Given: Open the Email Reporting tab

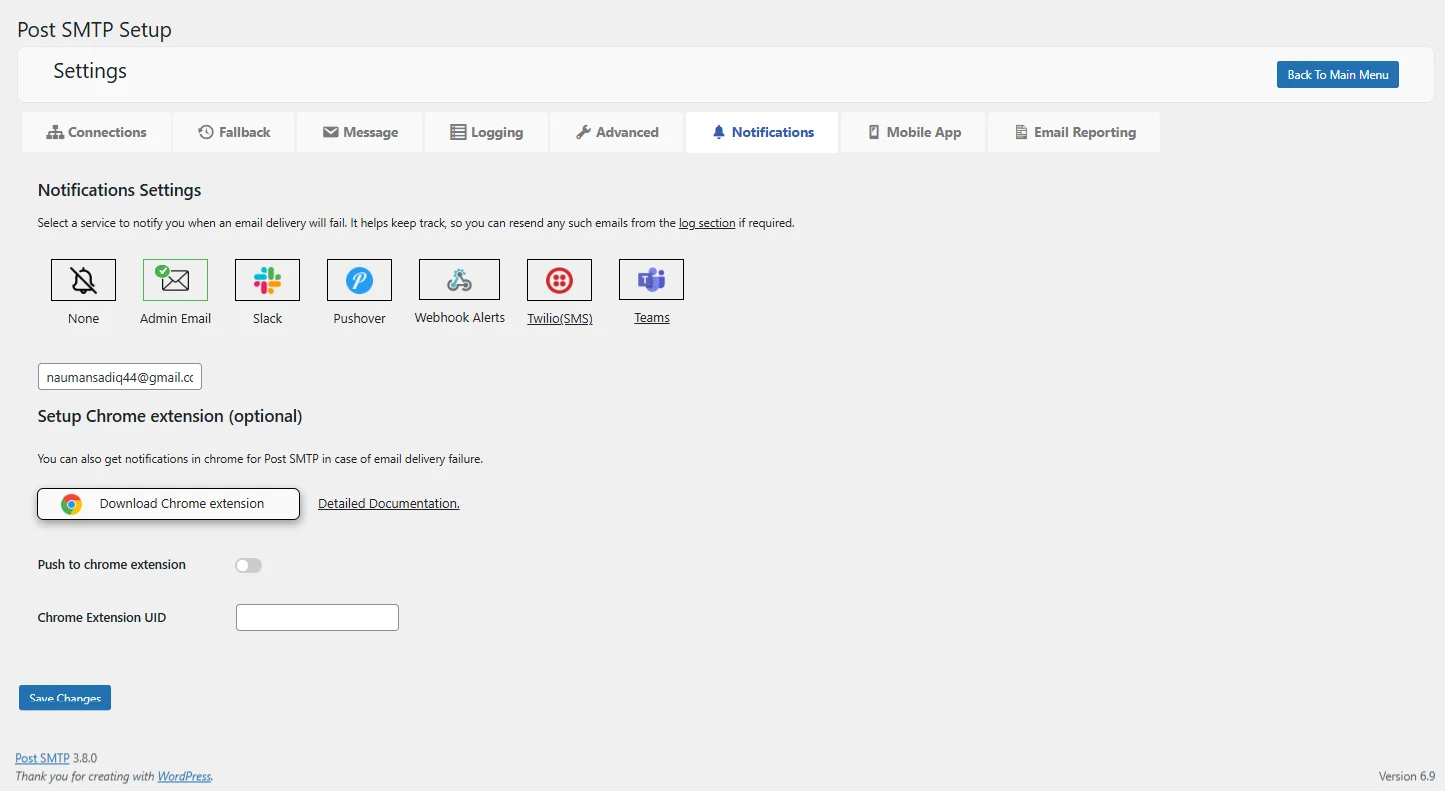Looking at the screenshot, I should tap(1073, 131).
